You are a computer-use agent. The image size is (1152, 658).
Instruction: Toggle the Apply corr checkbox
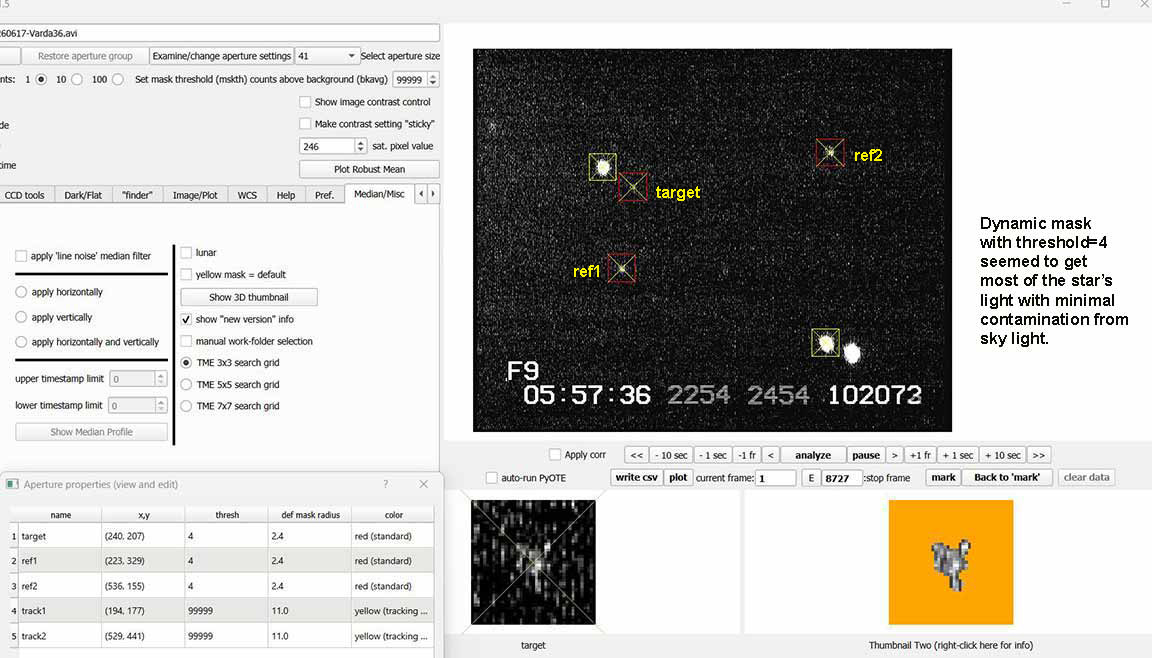[555, 455]
